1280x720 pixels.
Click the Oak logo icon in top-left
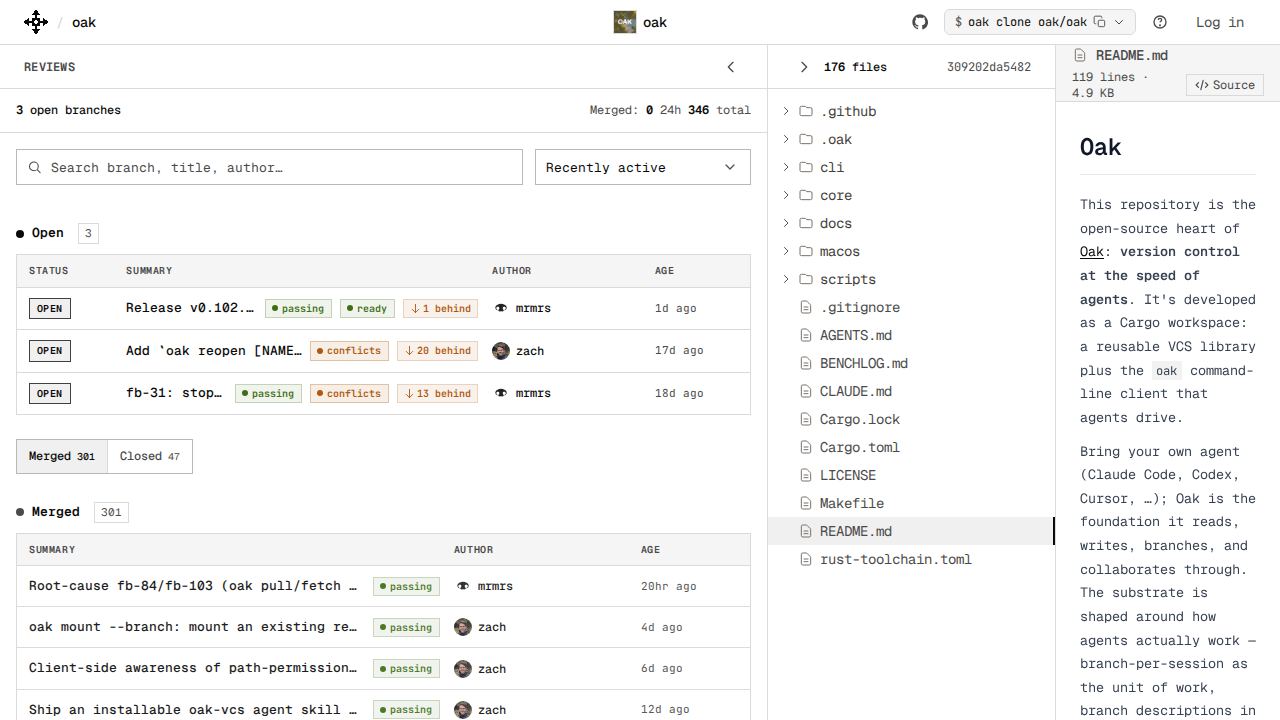36,22
